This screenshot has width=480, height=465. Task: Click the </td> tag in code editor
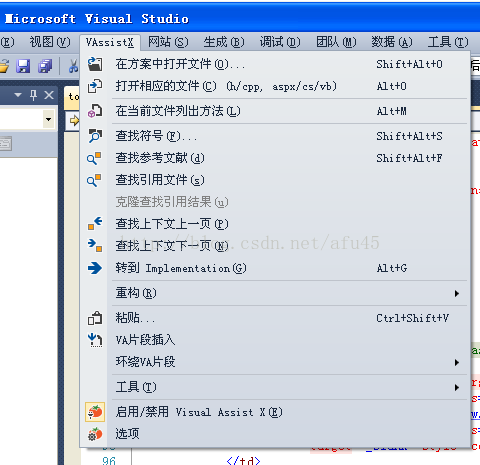243,461
